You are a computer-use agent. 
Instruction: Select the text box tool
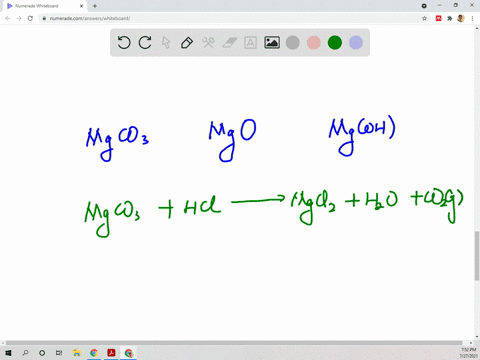250,43
